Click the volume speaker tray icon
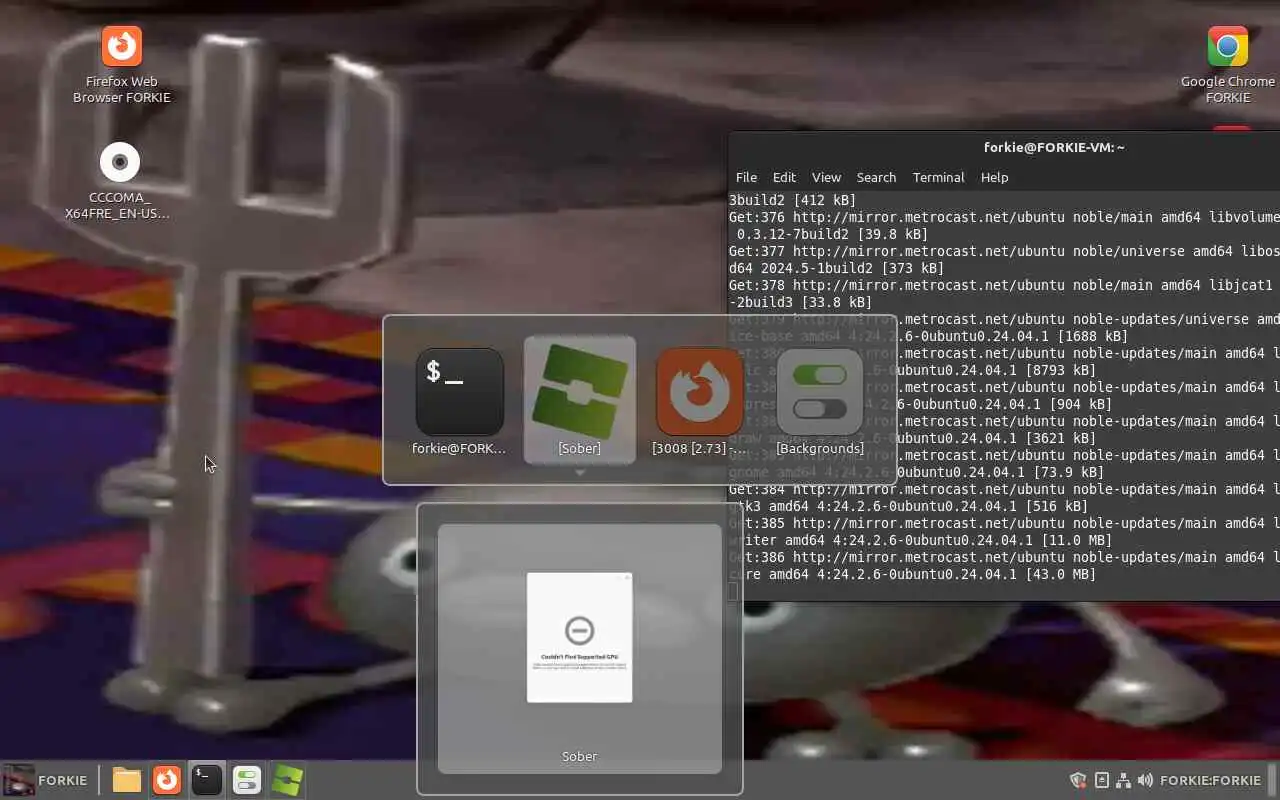The width and height of the screenshot is (1280, 800). click(x=1145, y=780)
